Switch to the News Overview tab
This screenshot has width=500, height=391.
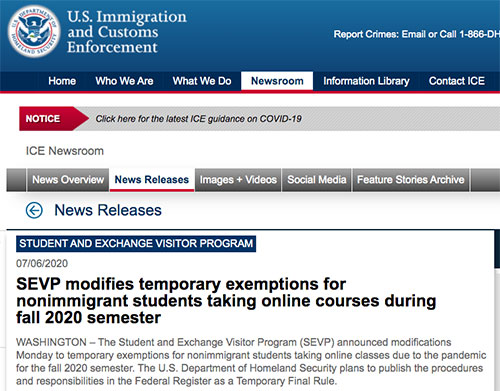tap(68, 180)
